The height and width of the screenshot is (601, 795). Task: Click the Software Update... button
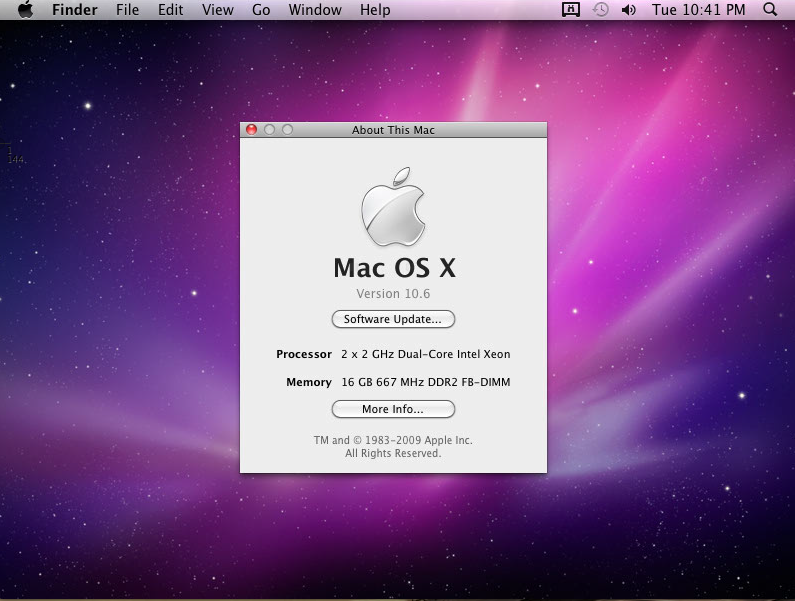click(393, 319)
